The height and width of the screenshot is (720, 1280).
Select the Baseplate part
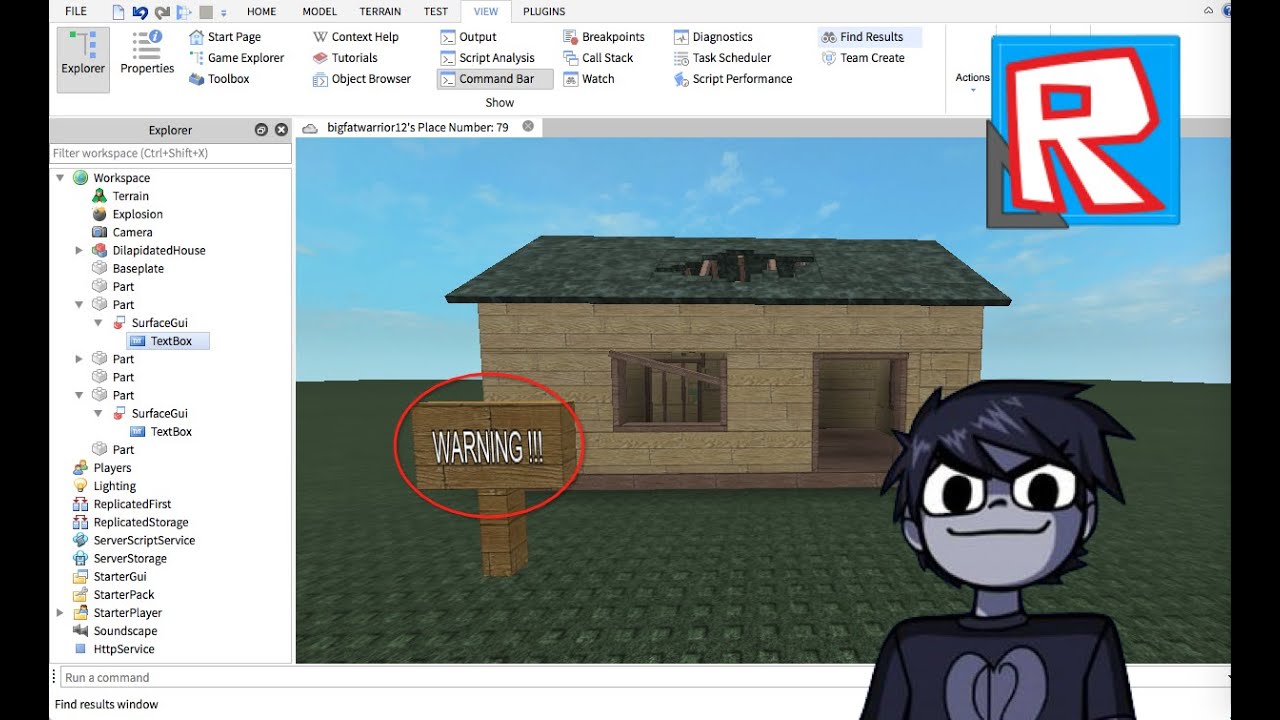click(x=128, y=268)
